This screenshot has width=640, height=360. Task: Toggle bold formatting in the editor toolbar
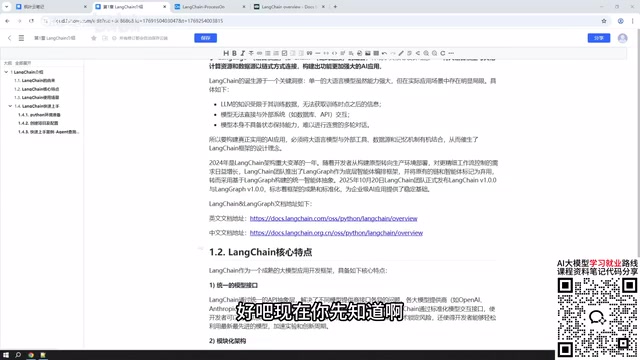(x=234, y=53)
